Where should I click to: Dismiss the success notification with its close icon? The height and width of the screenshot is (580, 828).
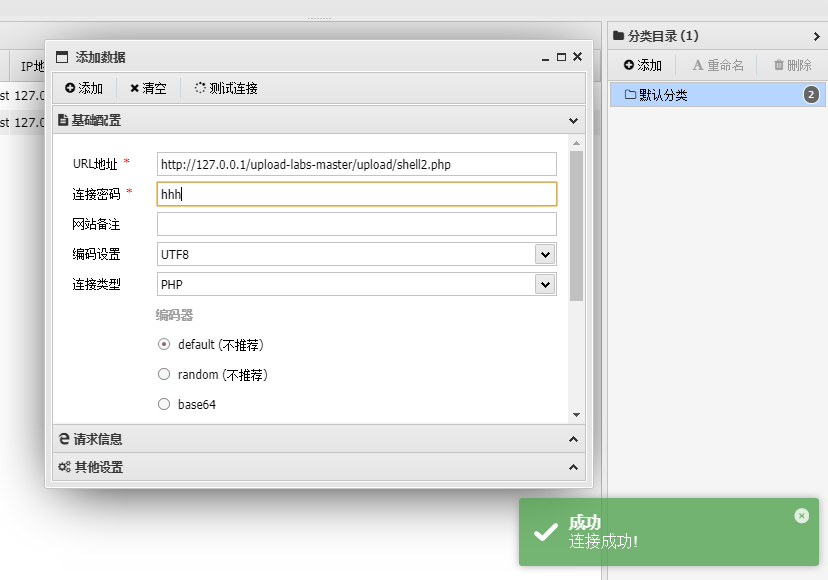tap(801, 516)
